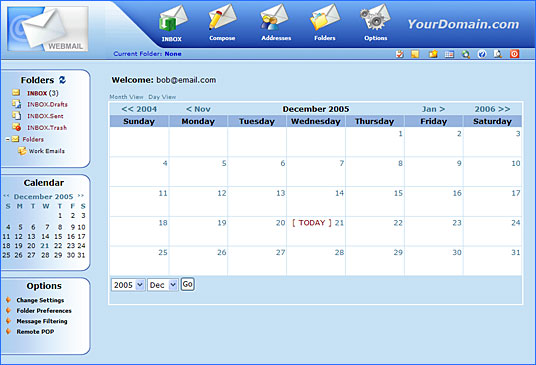
Task: Switch to Day View
Action: [162, 97]
